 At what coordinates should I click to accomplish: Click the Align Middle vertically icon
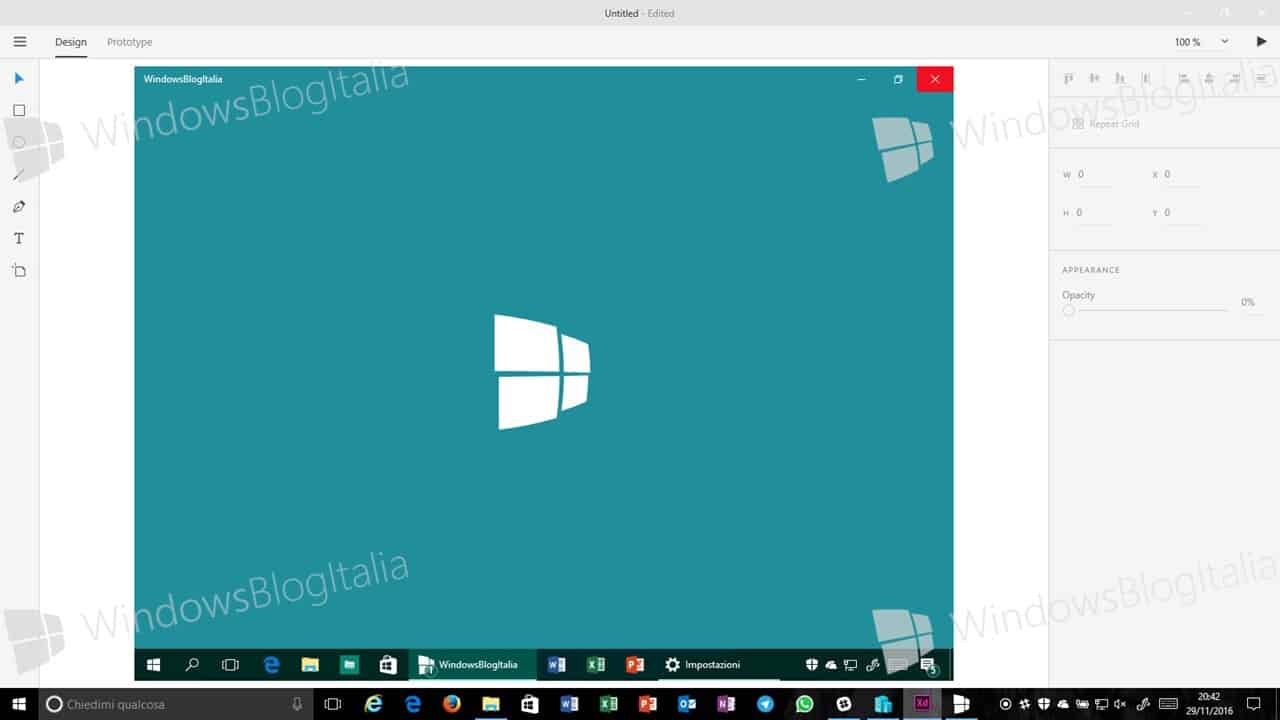tap(1094, 78)
